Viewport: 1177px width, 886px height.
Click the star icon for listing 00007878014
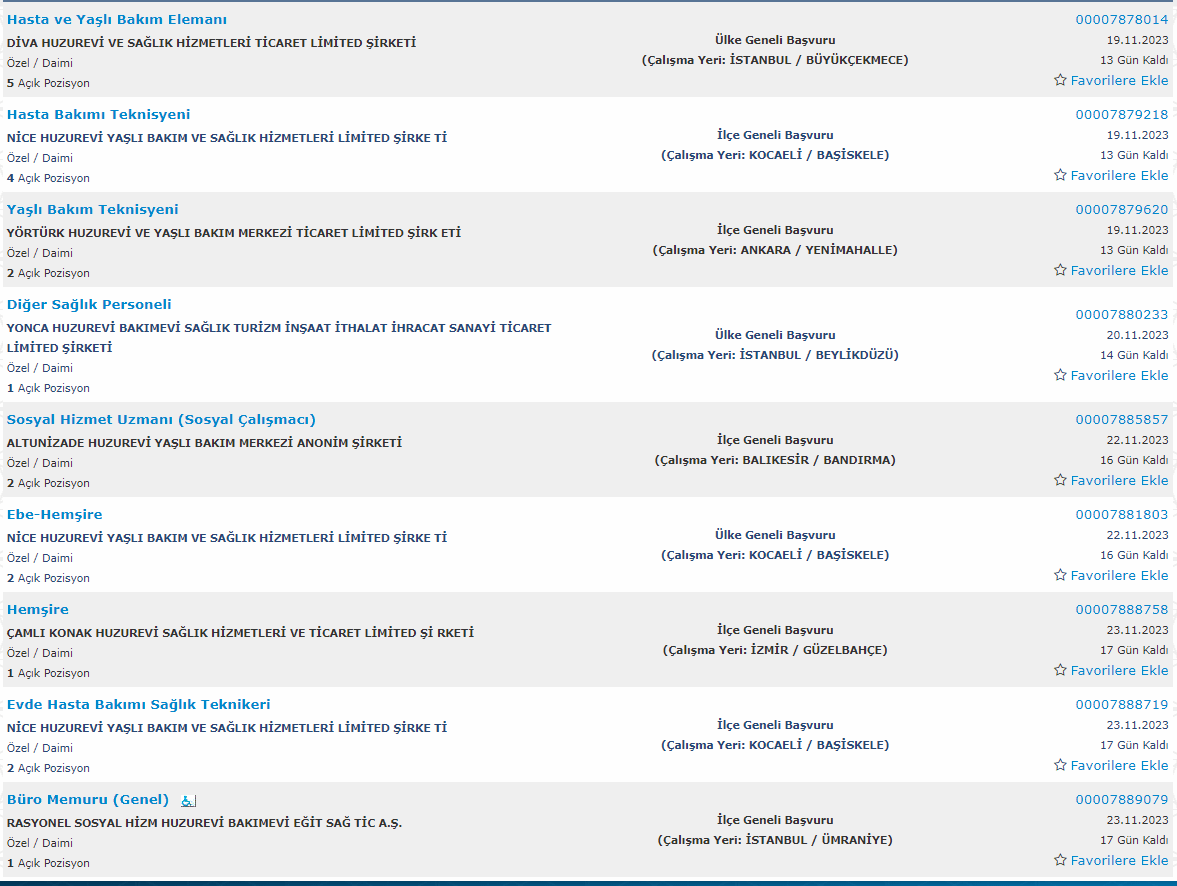coord(1060,80)
